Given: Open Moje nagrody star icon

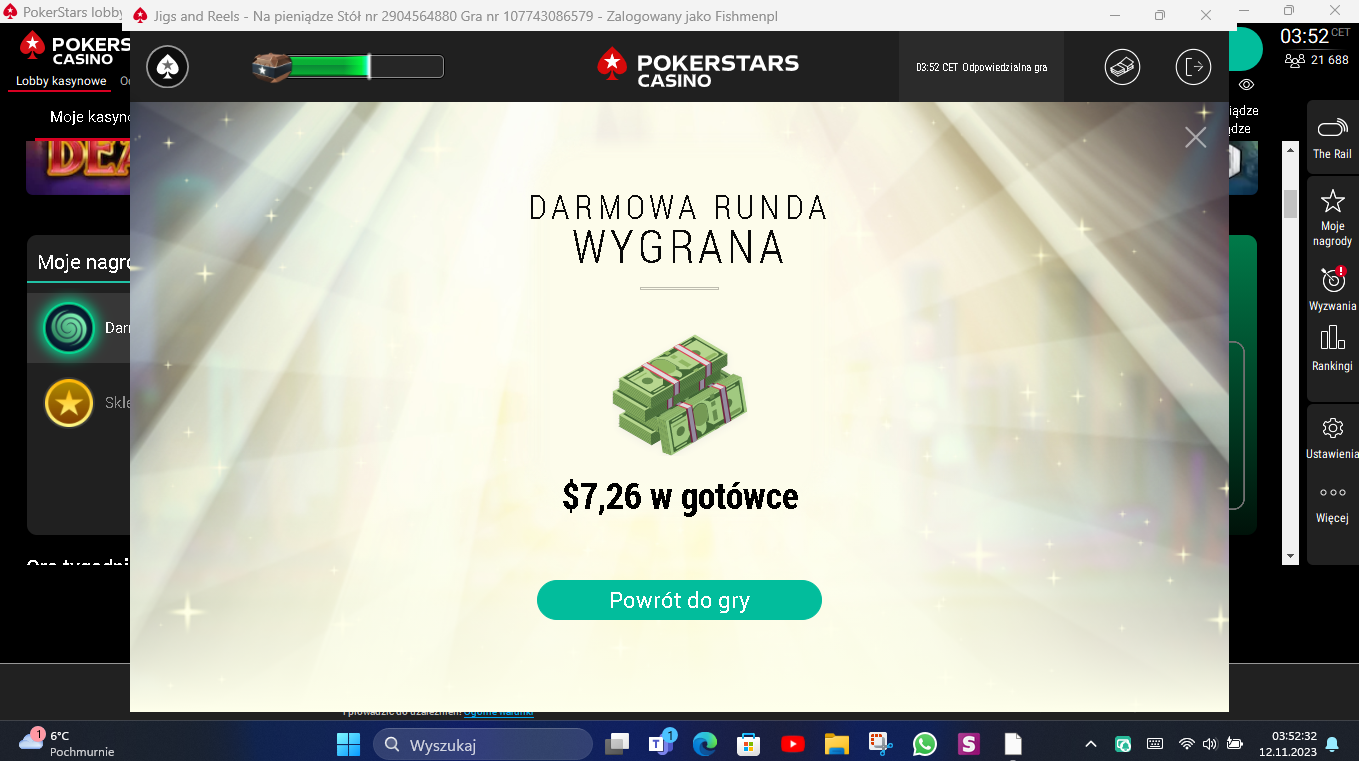Looking at the screenshot, I should (1332, 201).
